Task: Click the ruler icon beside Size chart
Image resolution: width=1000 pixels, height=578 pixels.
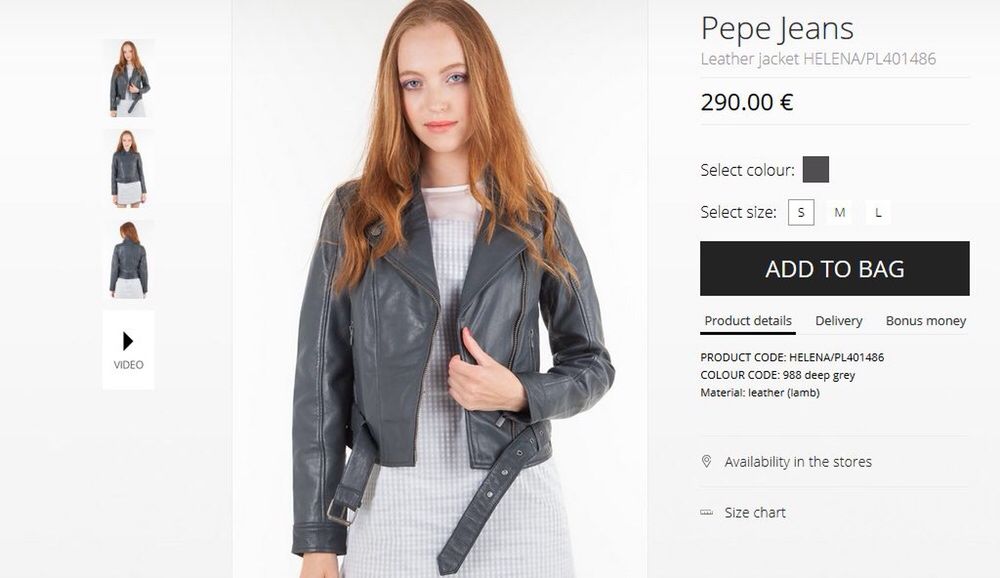Action: (x=706, y=512)
